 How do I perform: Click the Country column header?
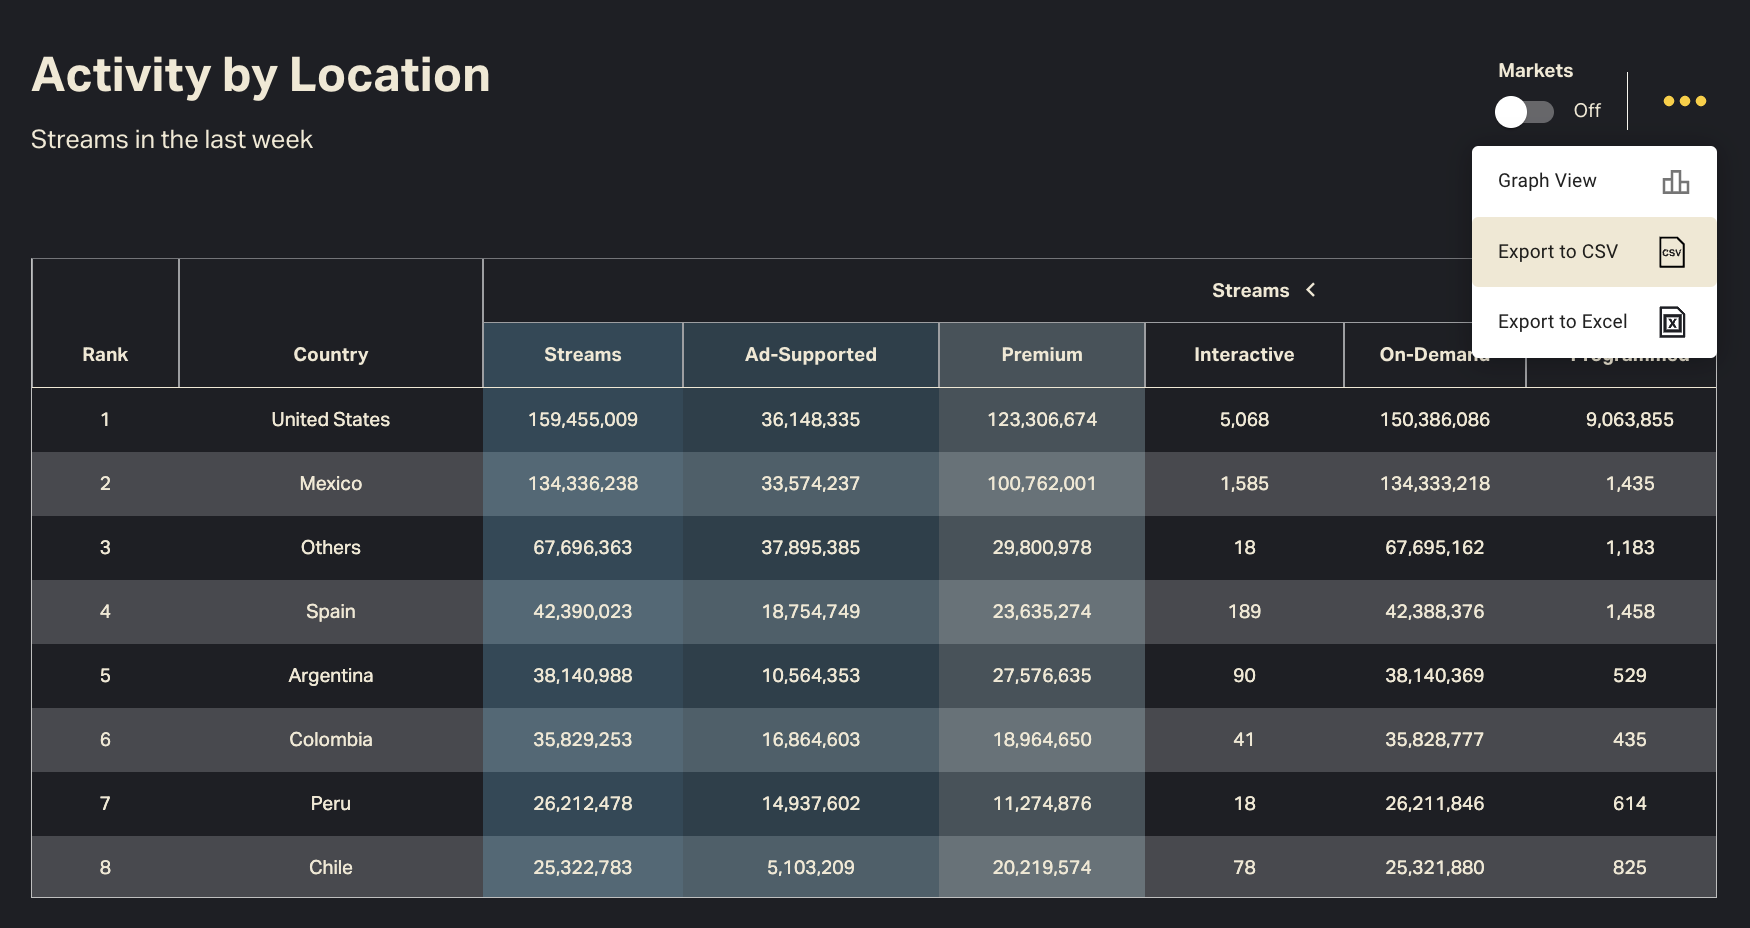pyautogui.click(x=330, y=354)
